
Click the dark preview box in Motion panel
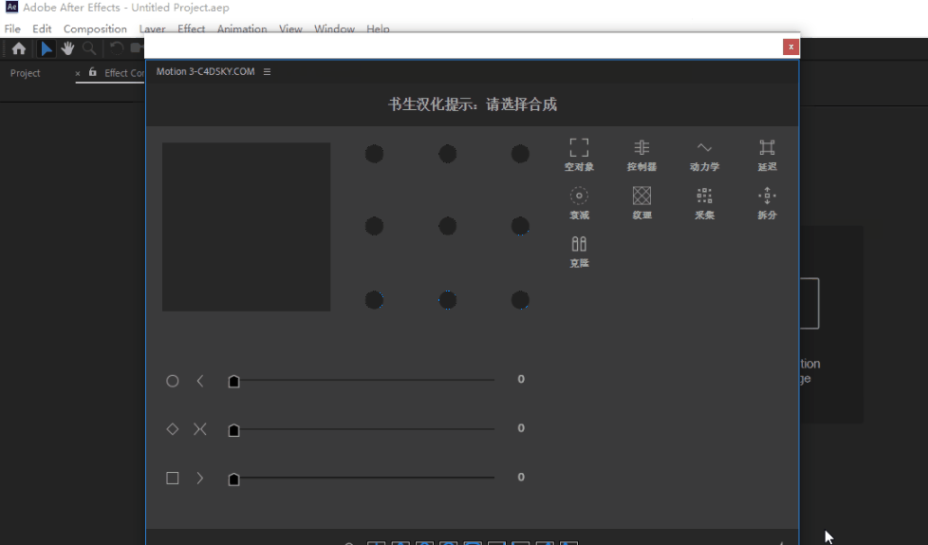[x=246, y=227]
